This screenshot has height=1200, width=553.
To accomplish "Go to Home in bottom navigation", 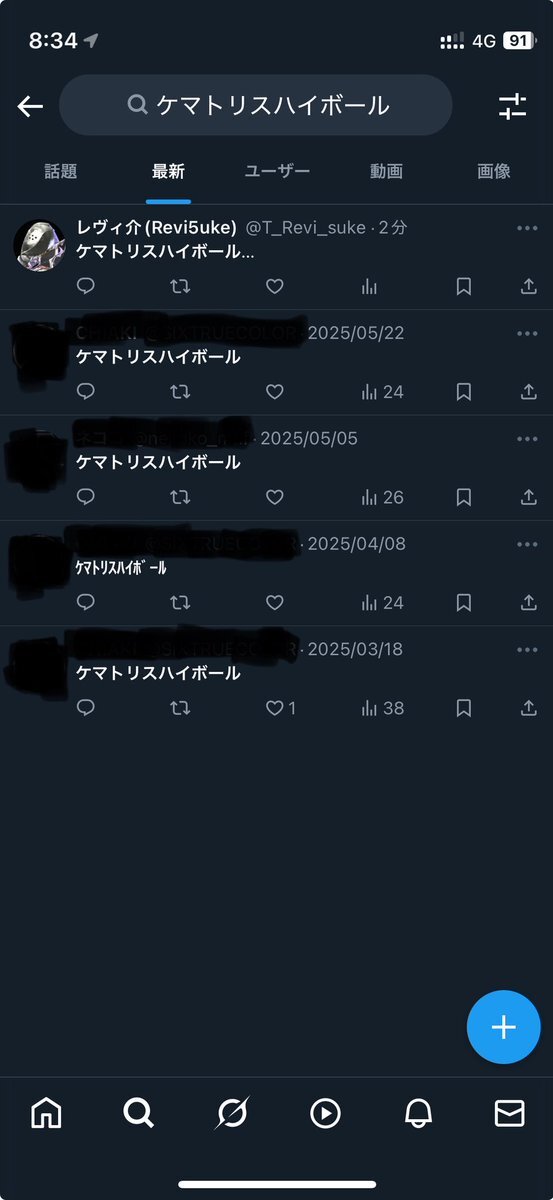I will pyautogui.click(x=46, y=1112).
